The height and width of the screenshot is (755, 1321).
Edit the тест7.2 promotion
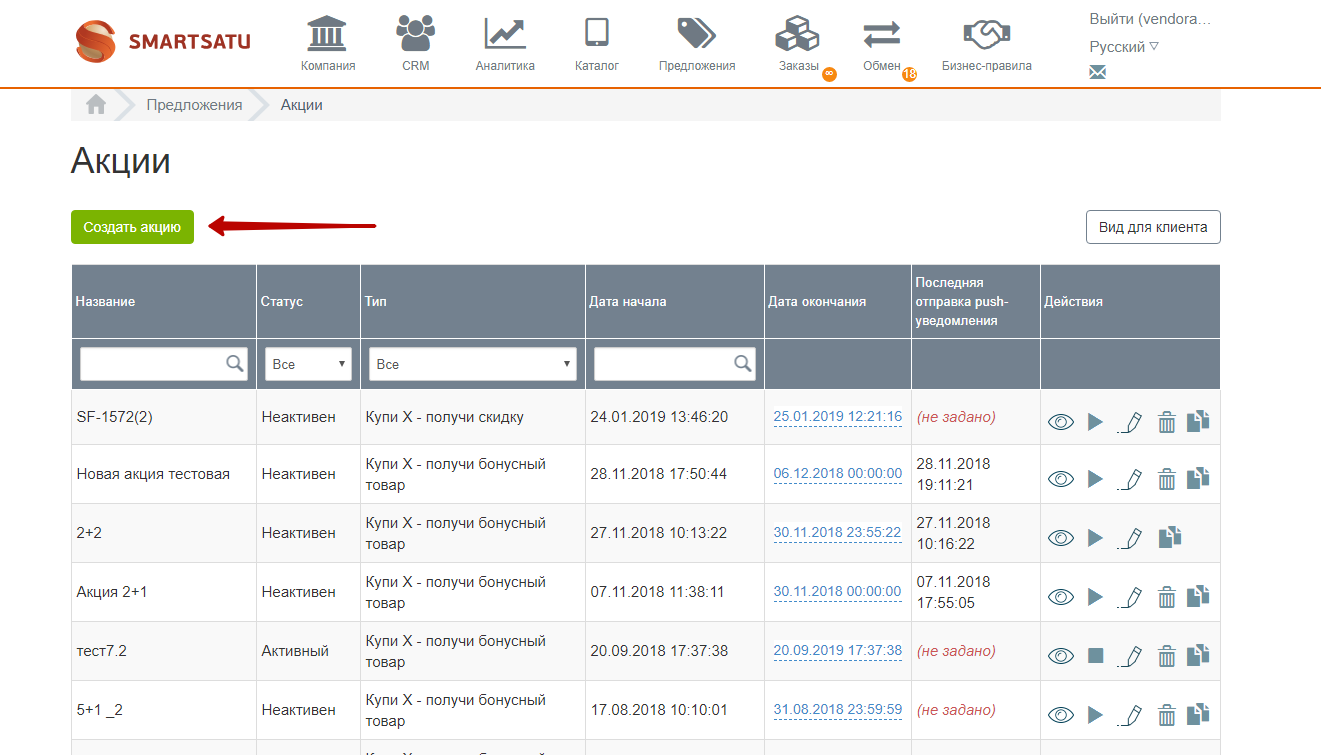pyautogui.click(x=1129, y=656)
